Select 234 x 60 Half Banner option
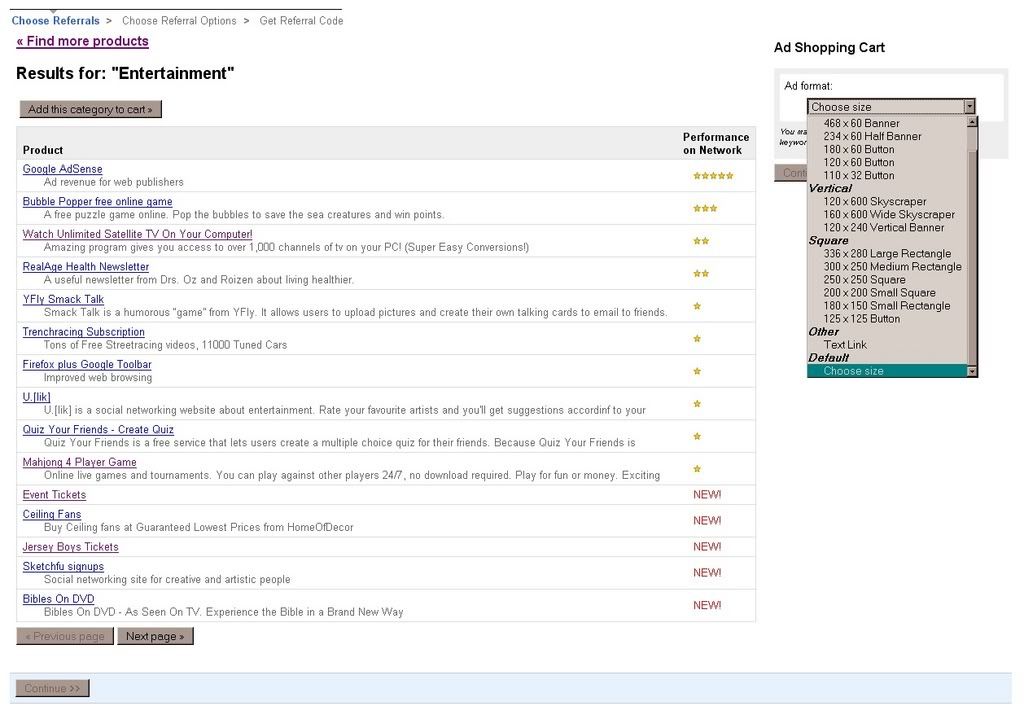The height and width of the screenshot is (715, 1024). (872, 136)
